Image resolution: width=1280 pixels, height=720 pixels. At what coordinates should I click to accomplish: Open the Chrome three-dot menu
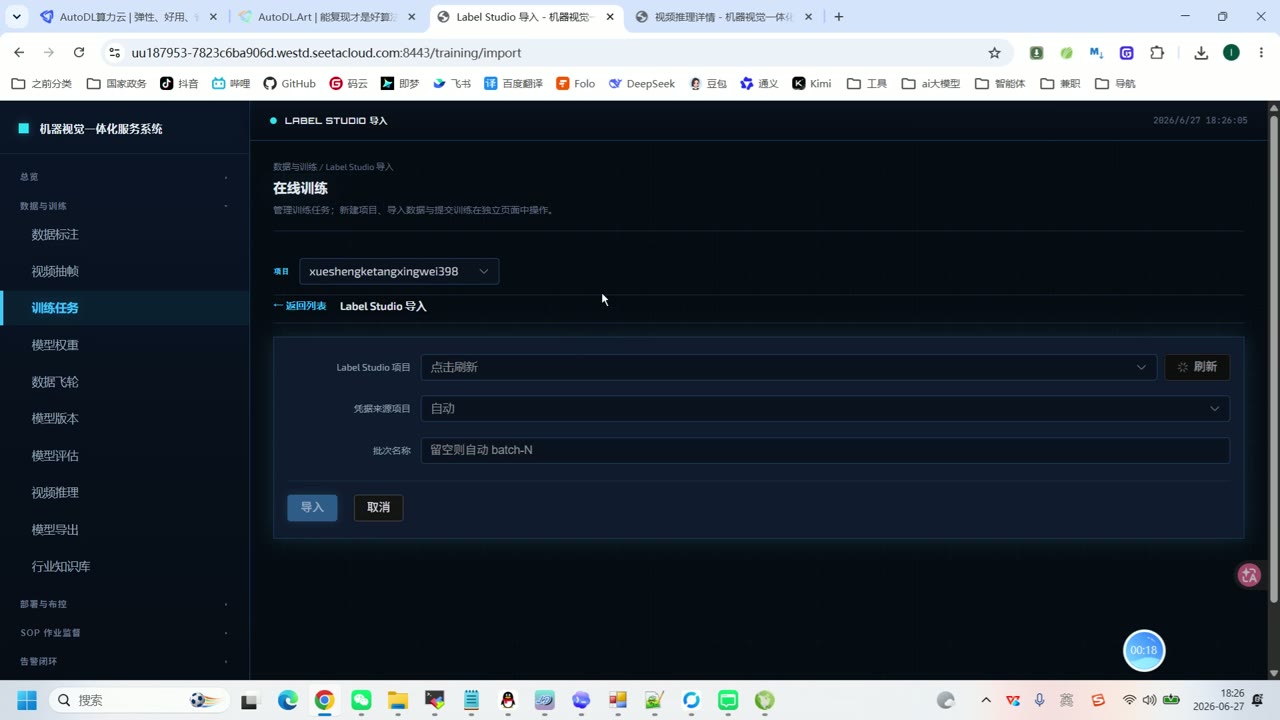click(x=1260, y=53)
